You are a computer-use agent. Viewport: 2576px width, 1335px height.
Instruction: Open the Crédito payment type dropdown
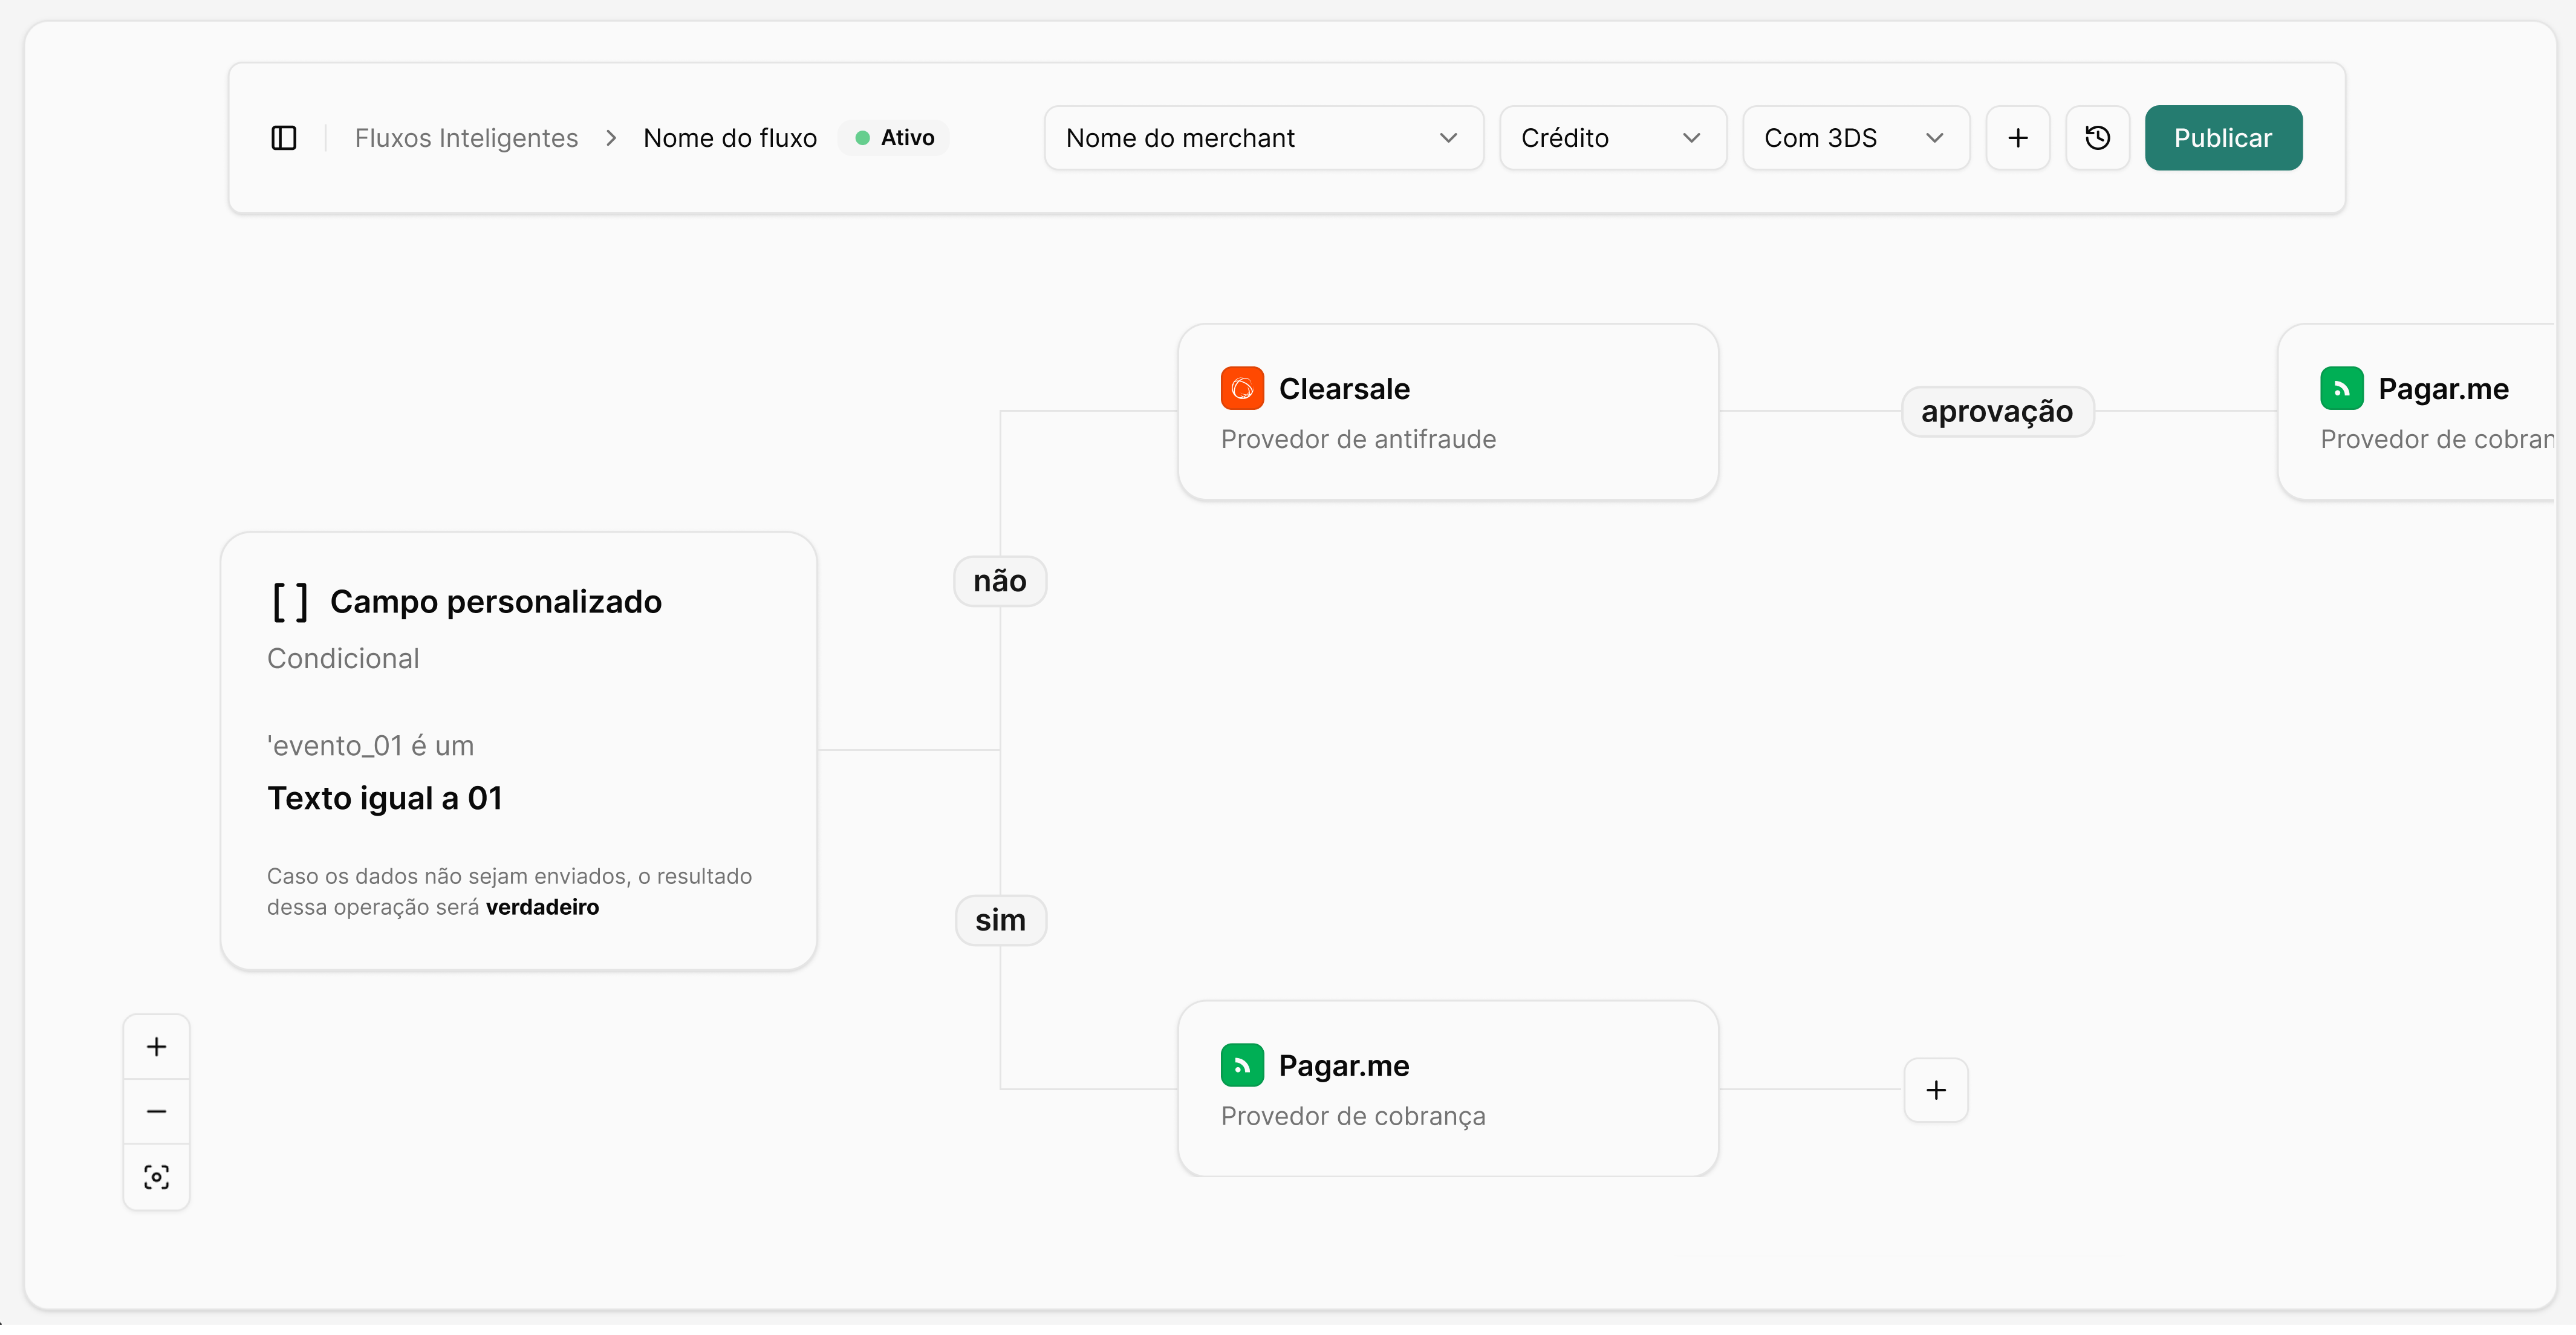pos(1613,138)
